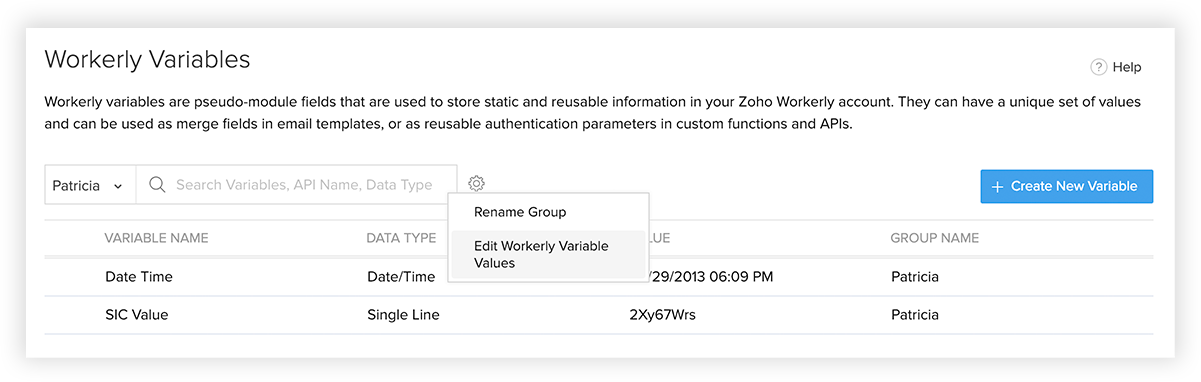Click the settings gear icon
The width and height of the screenshot is (1201, 382).
pyautogui.click(x=476, y=184)
